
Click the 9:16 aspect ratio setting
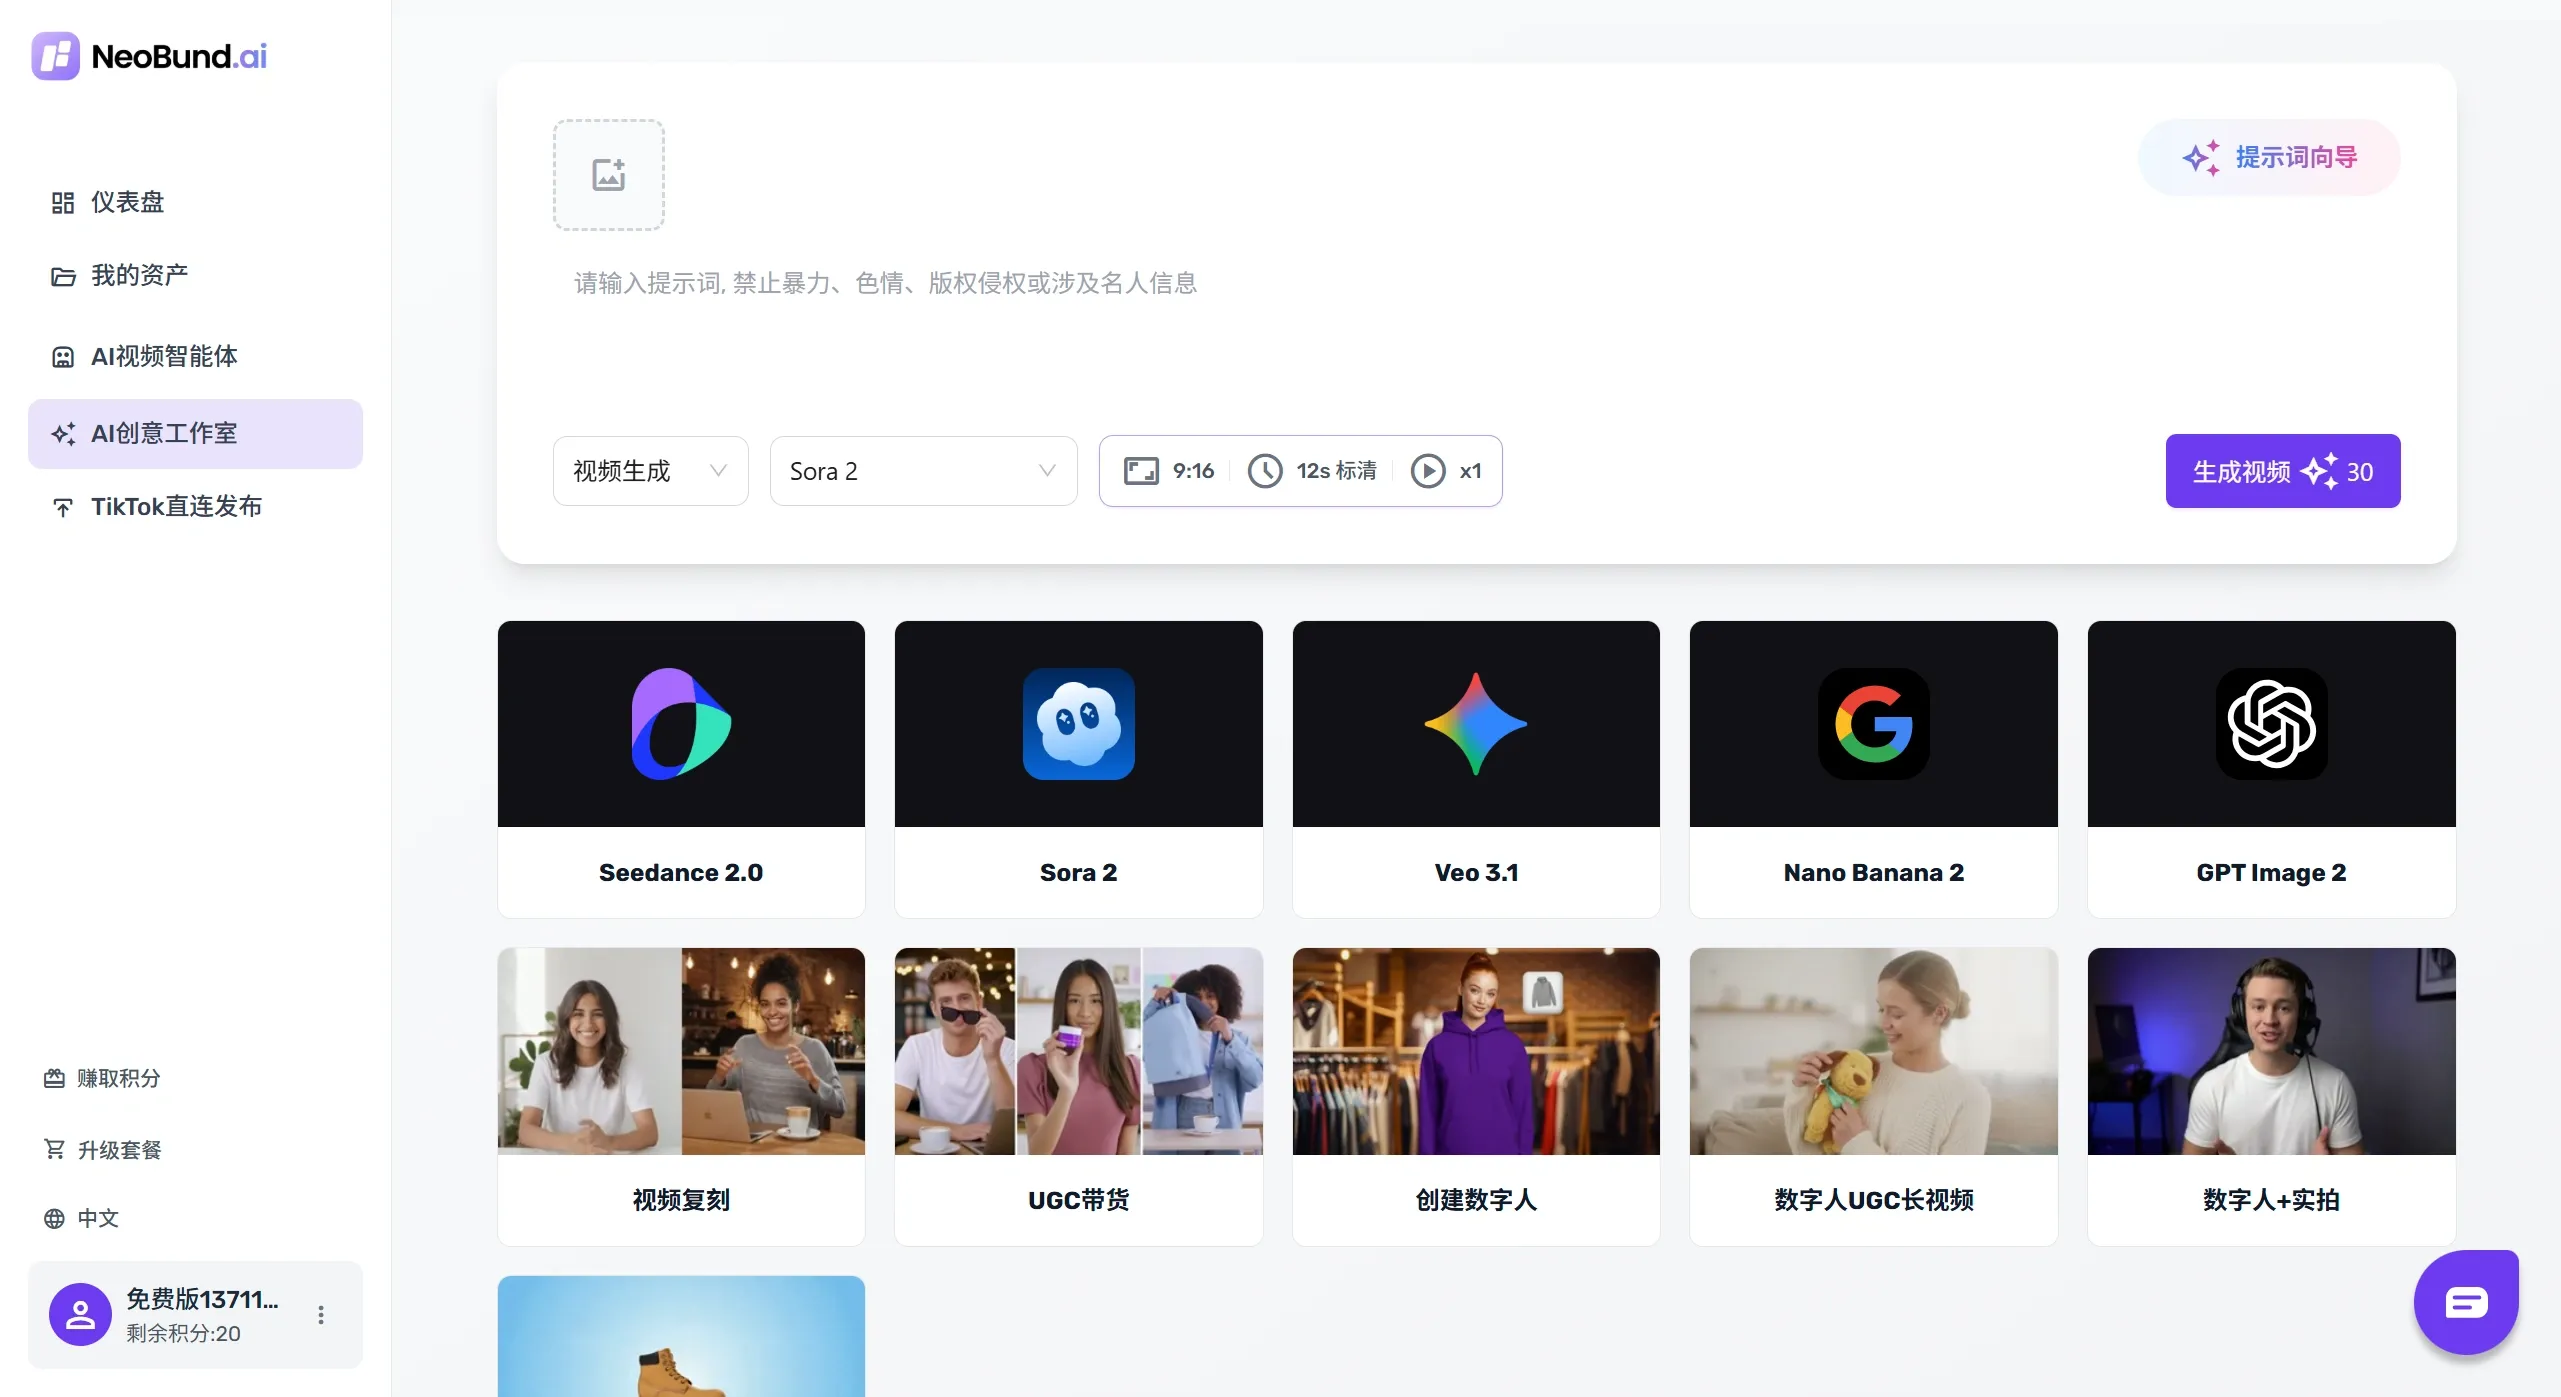click(1169, 471)
